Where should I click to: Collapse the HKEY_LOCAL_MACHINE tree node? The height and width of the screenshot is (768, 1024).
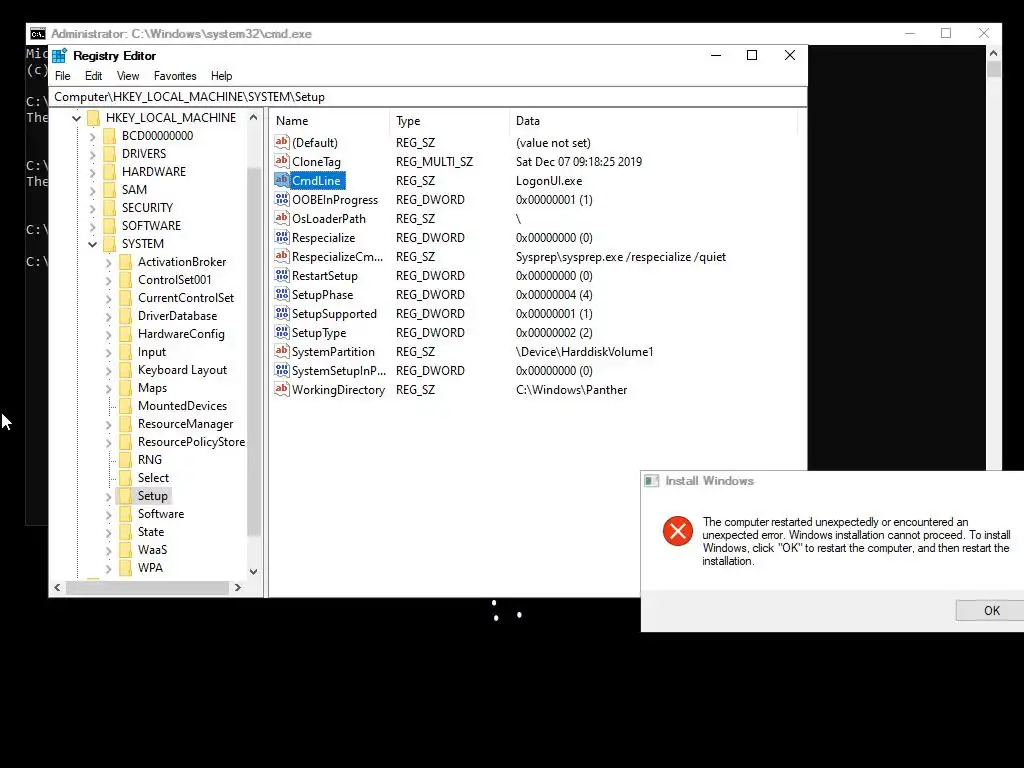(x=76, y=118)
